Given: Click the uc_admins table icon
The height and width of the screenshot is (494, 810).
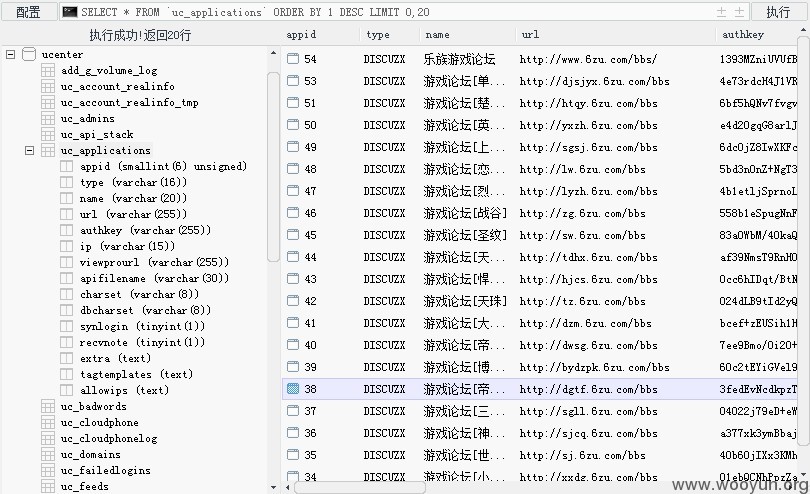Looking at the screenshot, I should (48, 118).
